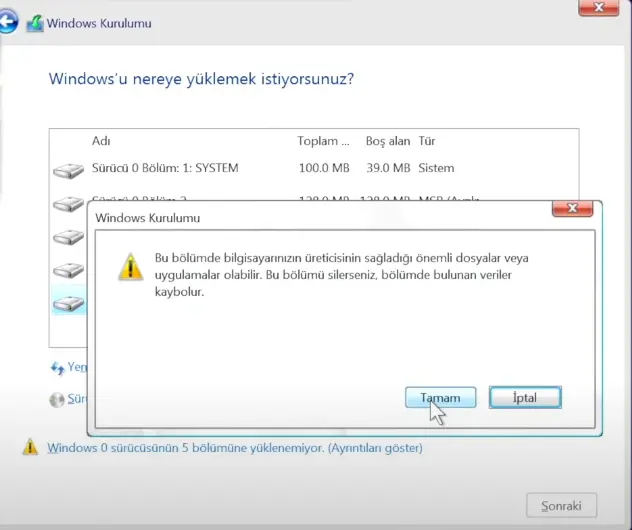Click the 'Sistem' type cell
The width and height of the screenshot is (632, 530).
click(x=436, y=168)
